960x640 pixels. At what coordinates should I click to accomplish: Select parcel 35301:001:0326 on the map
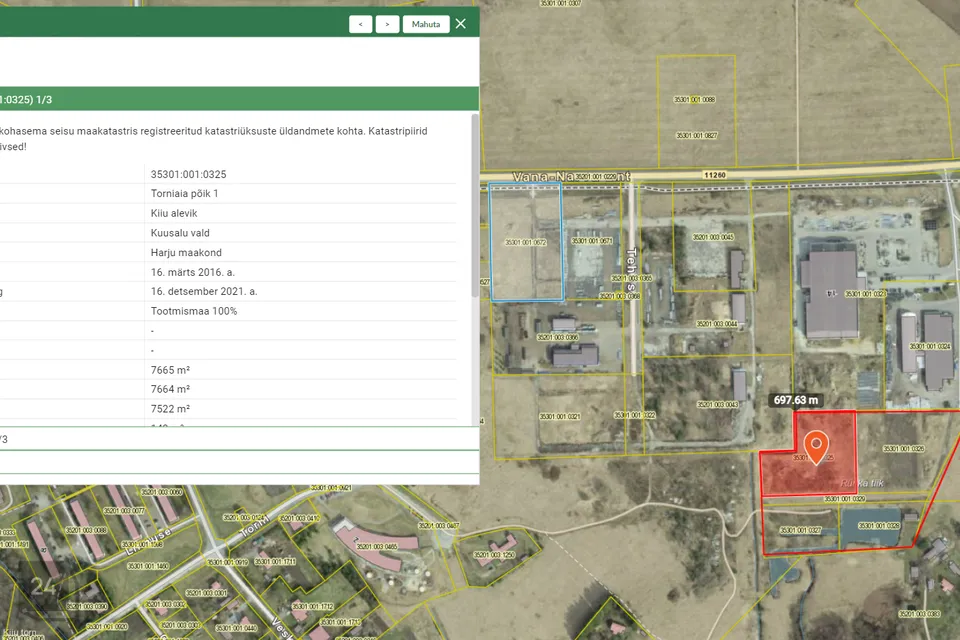[903, 450]
